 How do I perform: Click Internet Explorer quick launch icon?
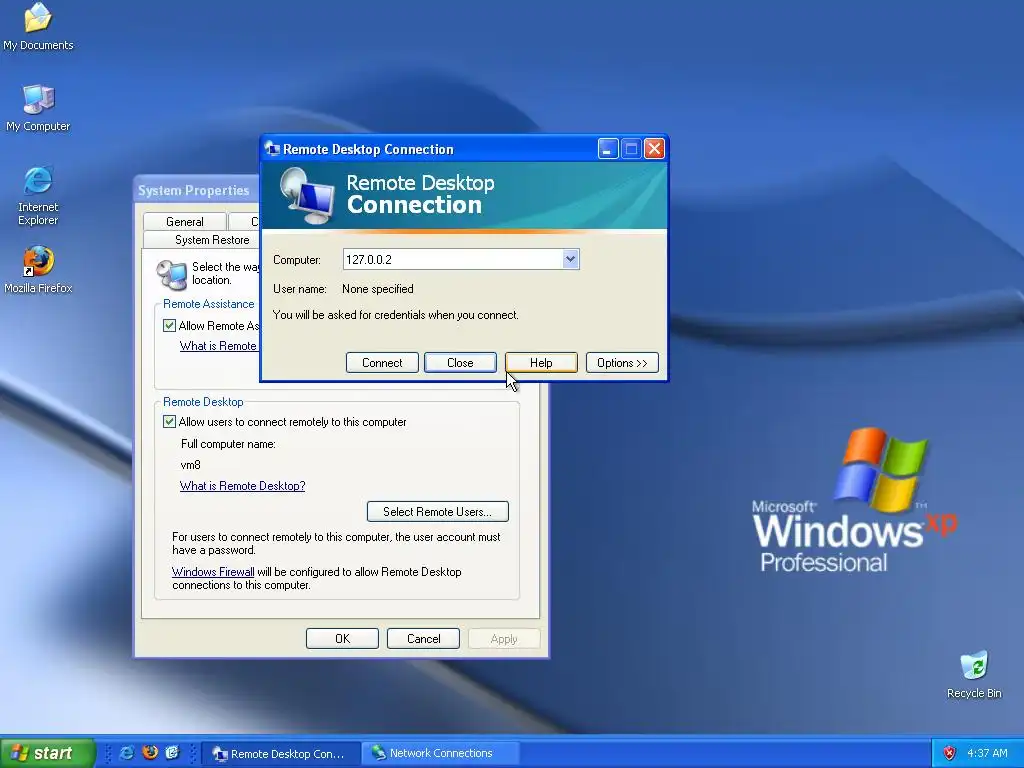(127, 753)
